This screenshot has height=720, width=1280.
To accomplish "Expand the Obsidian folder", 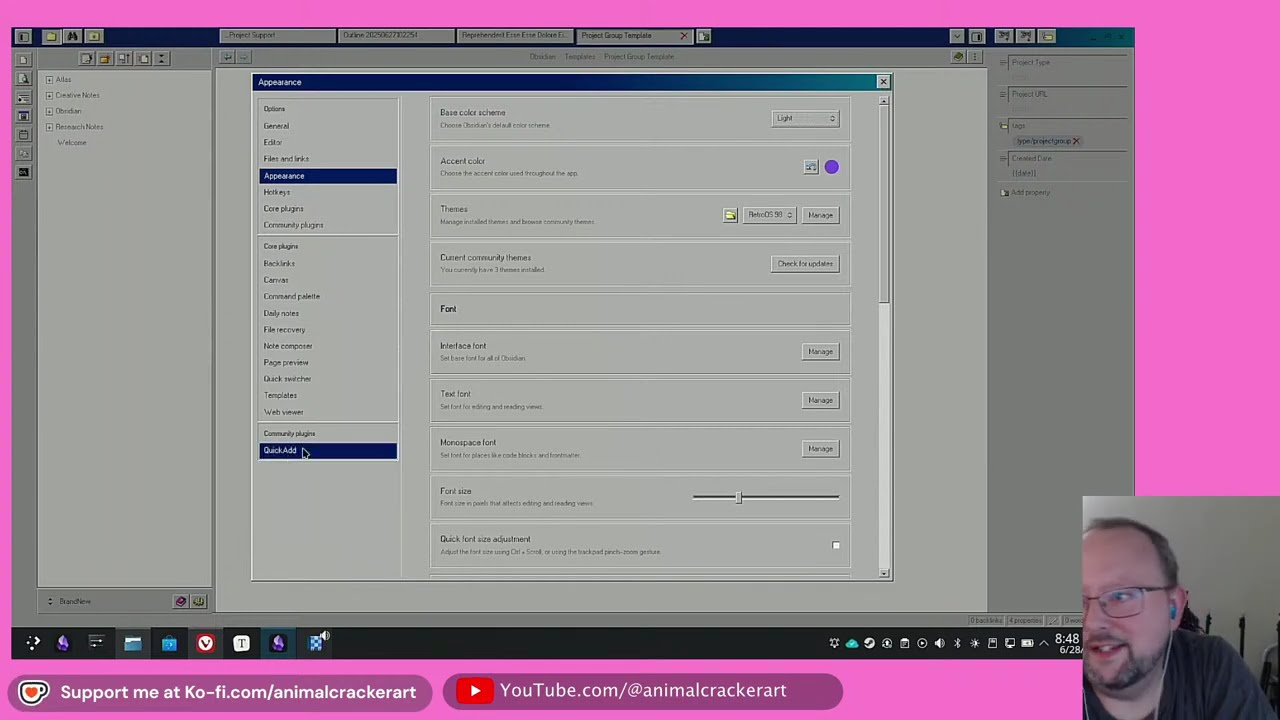I will tap(49, 111).
